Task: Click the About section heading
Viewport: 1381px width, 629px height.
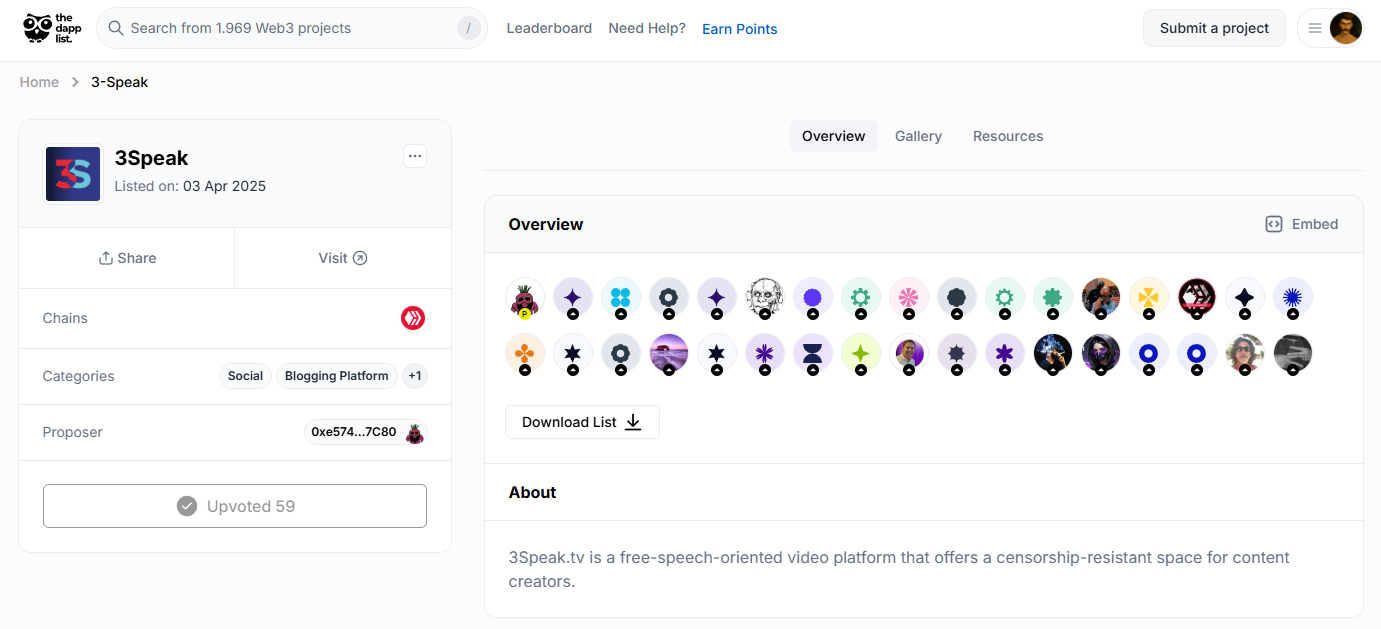Action: tap(532, 492)
